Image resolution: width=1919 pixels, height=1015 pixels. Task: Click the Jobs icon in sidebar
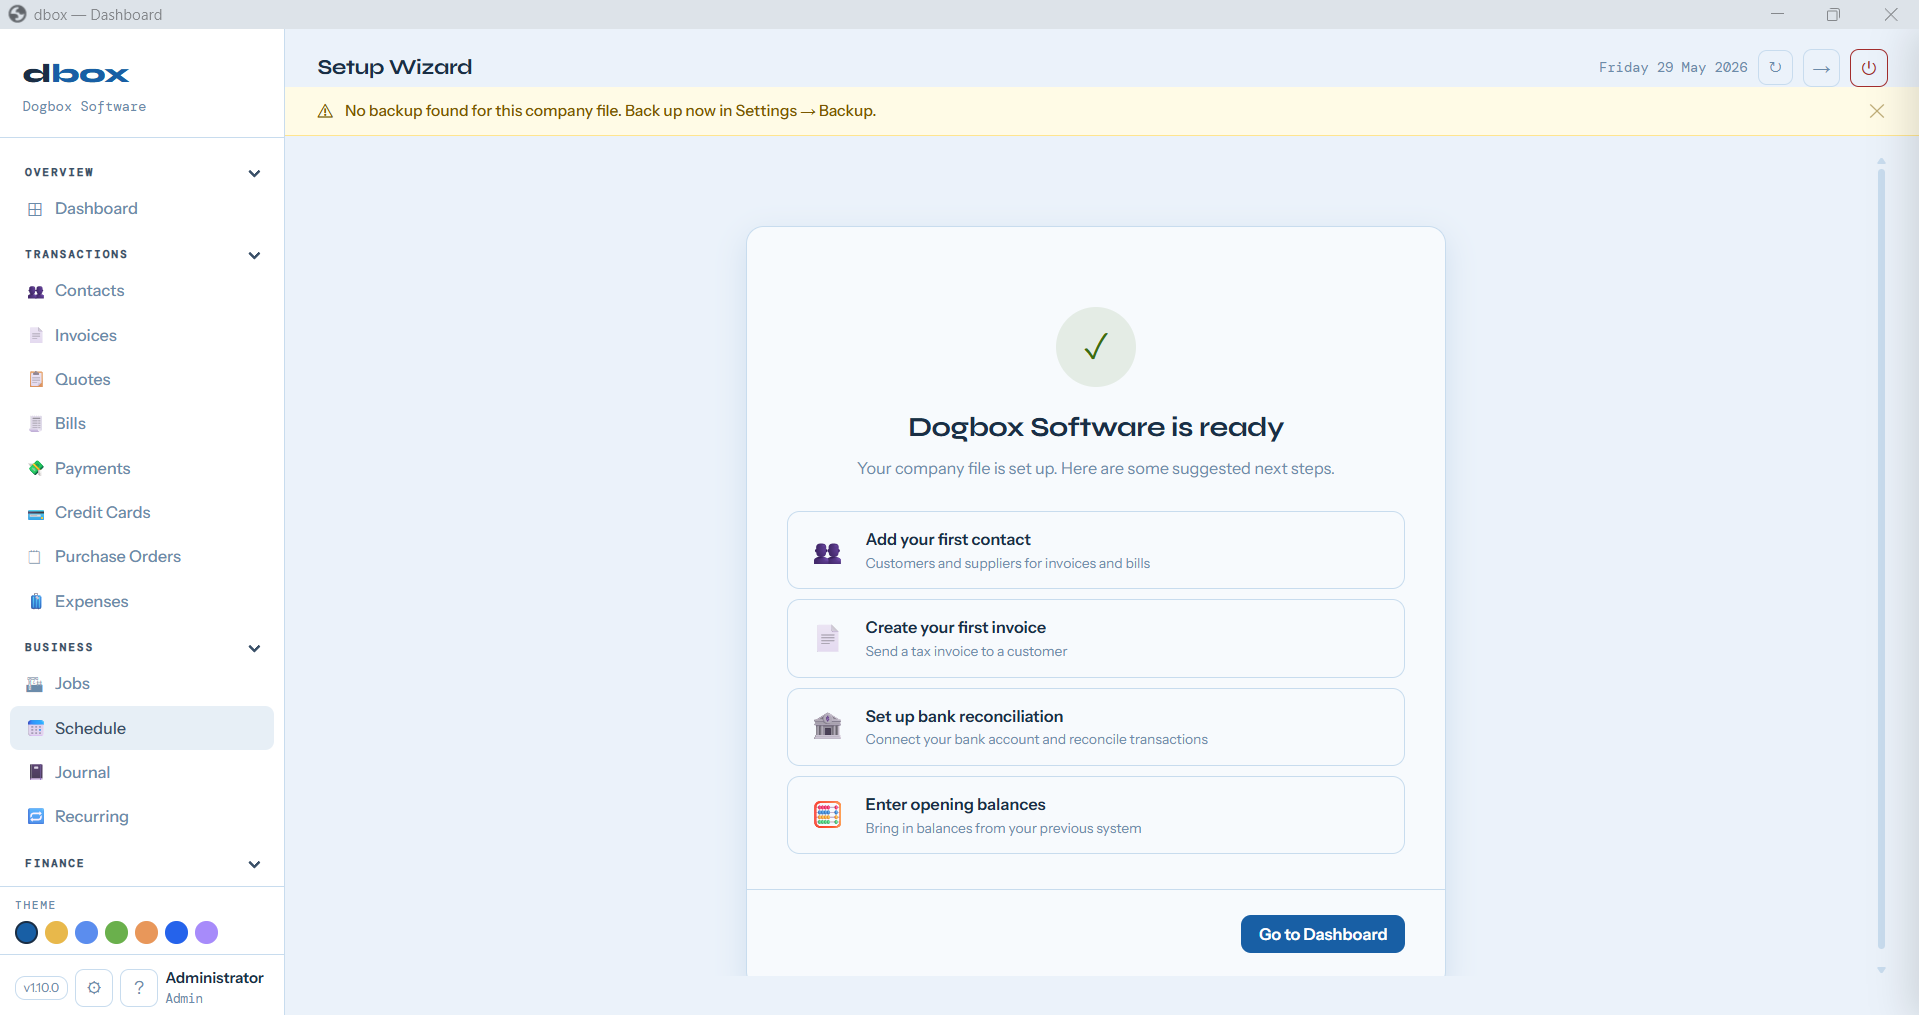click(35, 684)
